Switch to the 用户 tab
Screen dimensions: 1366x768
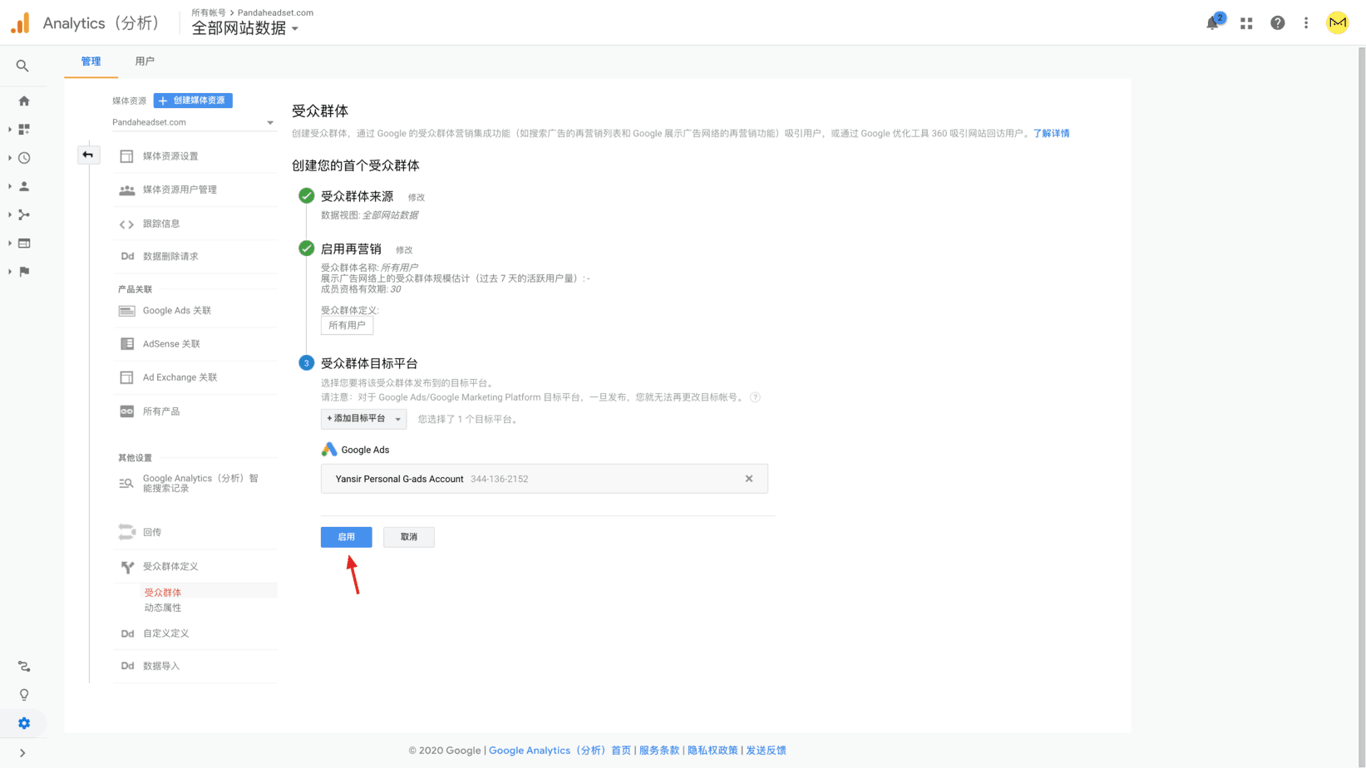(145, 62)
